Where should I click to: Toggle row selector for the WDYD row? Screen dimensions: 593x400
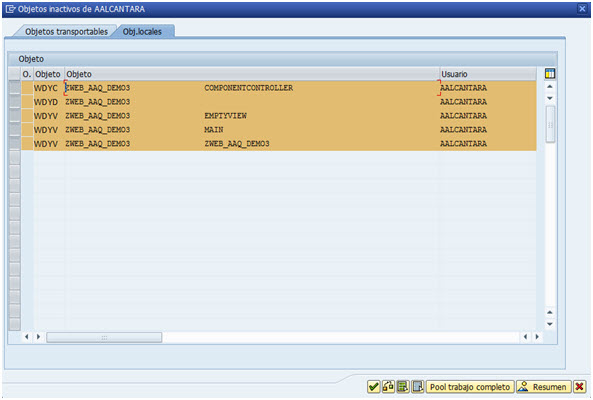(x=15, y=102)
